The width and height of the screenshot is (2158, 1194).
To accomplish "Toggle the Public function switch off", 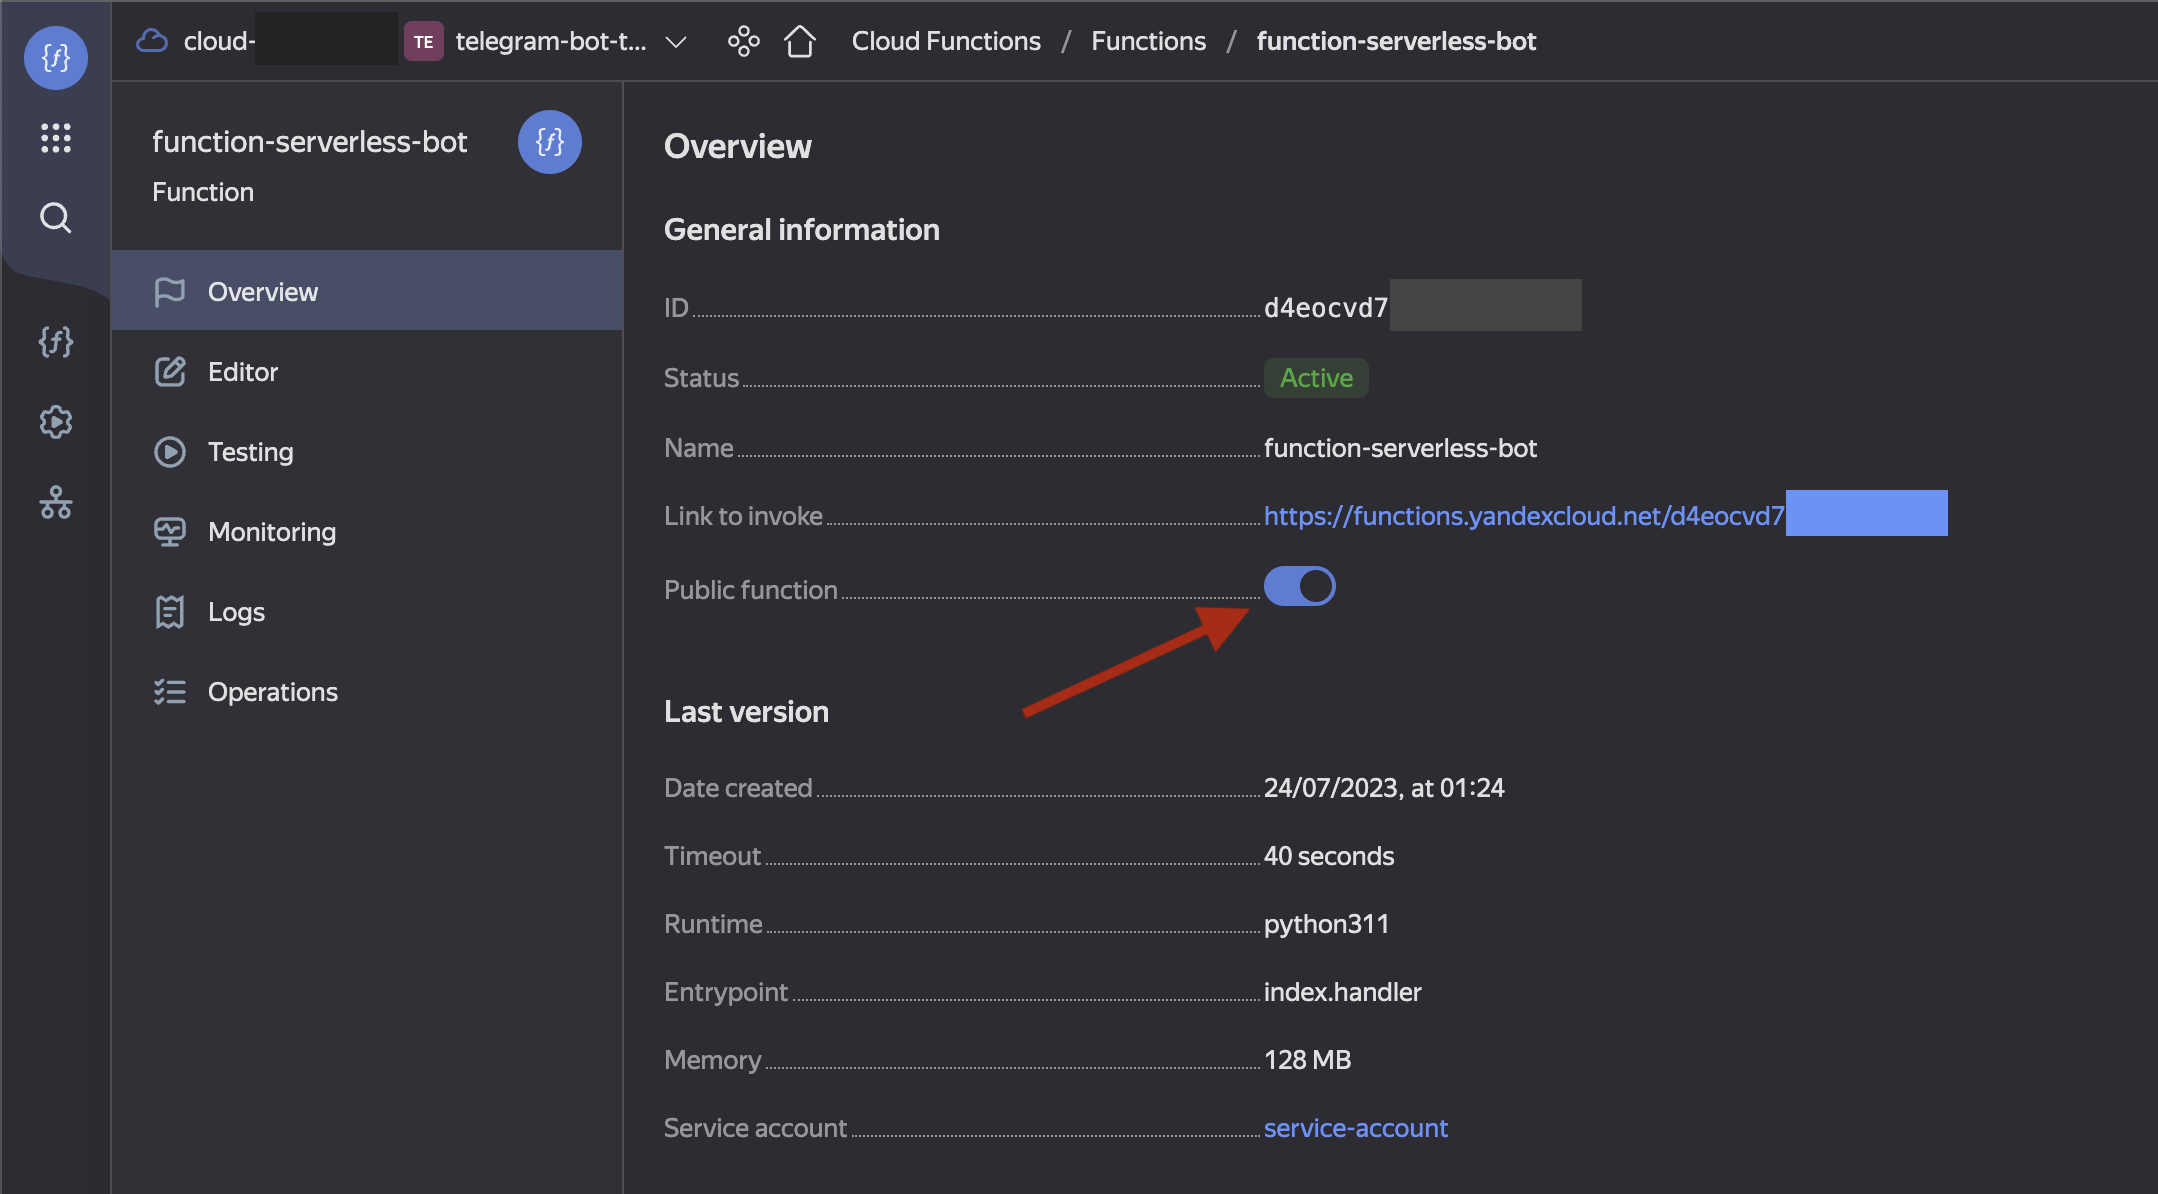I will [1299, 586].
